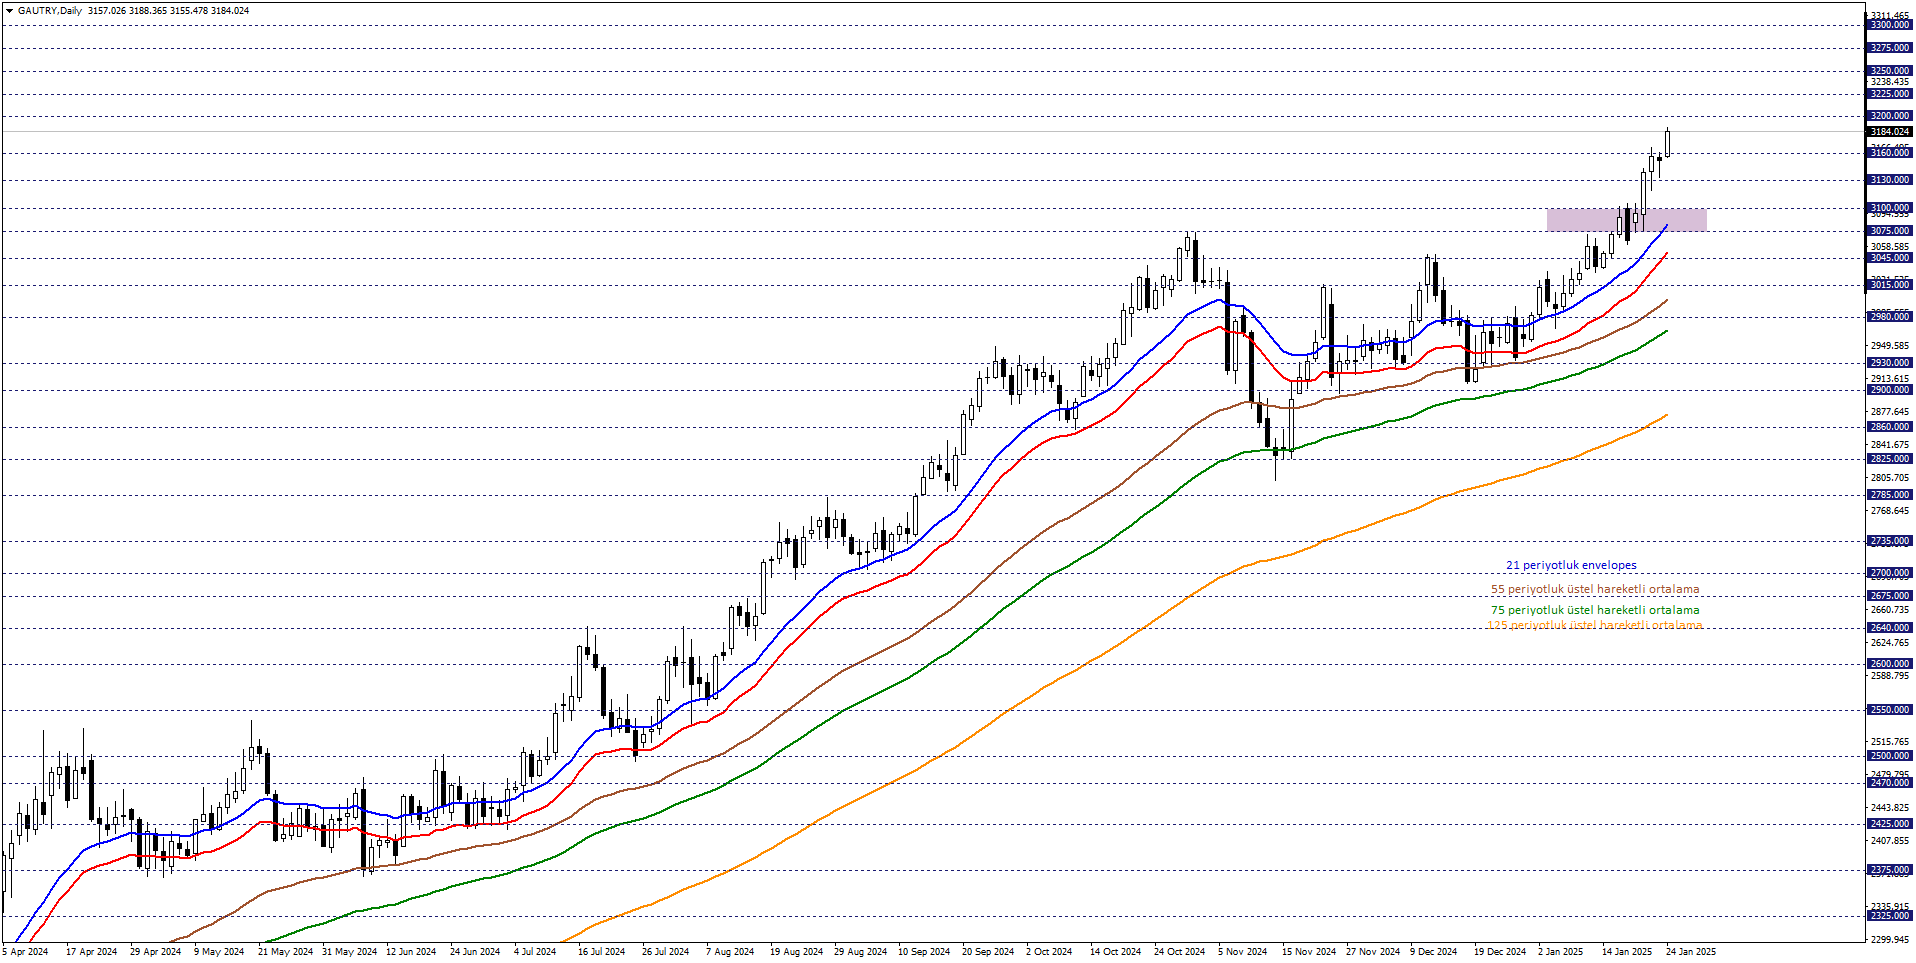Click the 3130.000 horizontal level label
This screenshot has width=1916, height=963.
click(x=1890, y=180)
